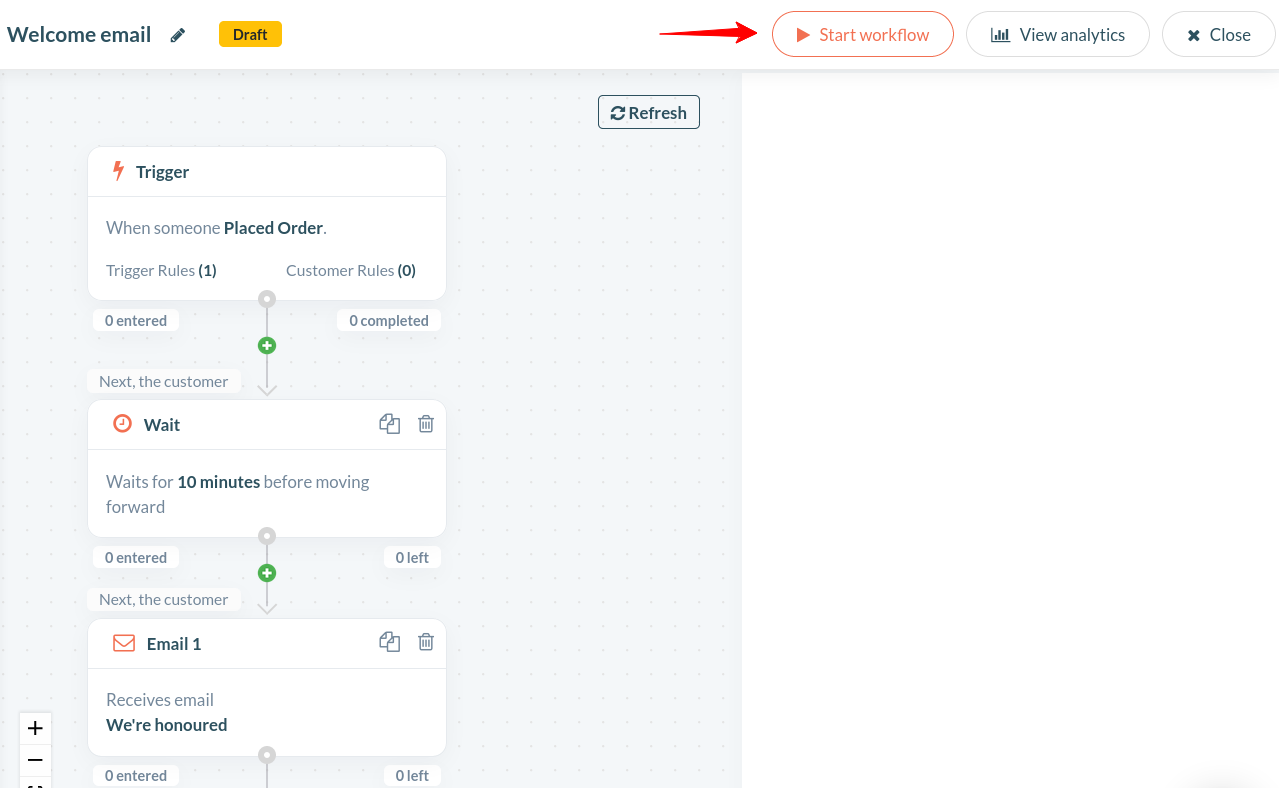
Task: Start the workflow
Action: click(862, 34)
